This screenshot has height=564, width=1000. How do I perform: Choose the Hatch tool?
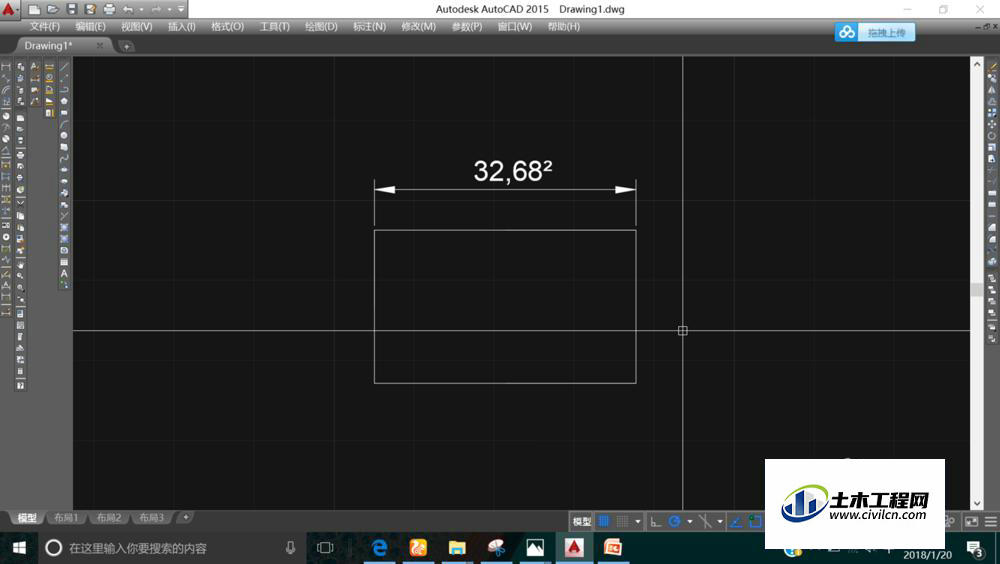(64, 228)
